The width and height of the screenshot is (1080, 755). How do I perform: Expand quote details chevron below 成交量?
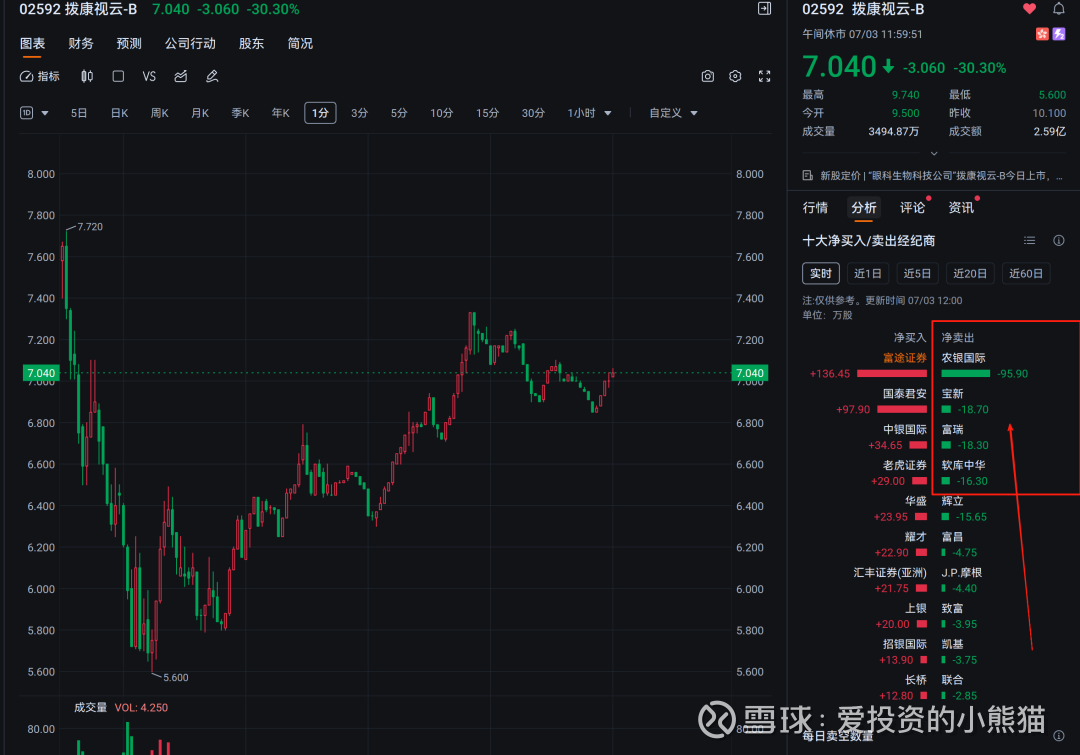[x=934, y=154]
